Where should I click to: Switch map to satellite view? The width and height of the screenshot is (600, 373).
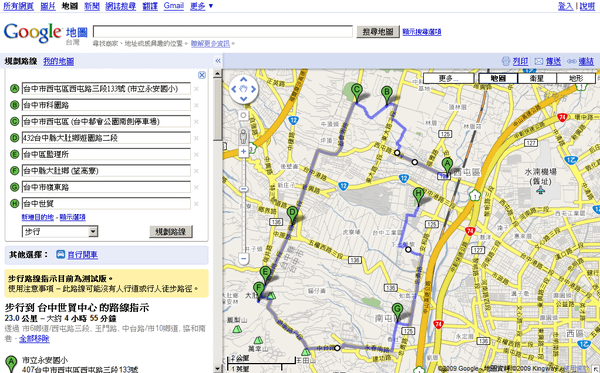(x=537, y=78)
